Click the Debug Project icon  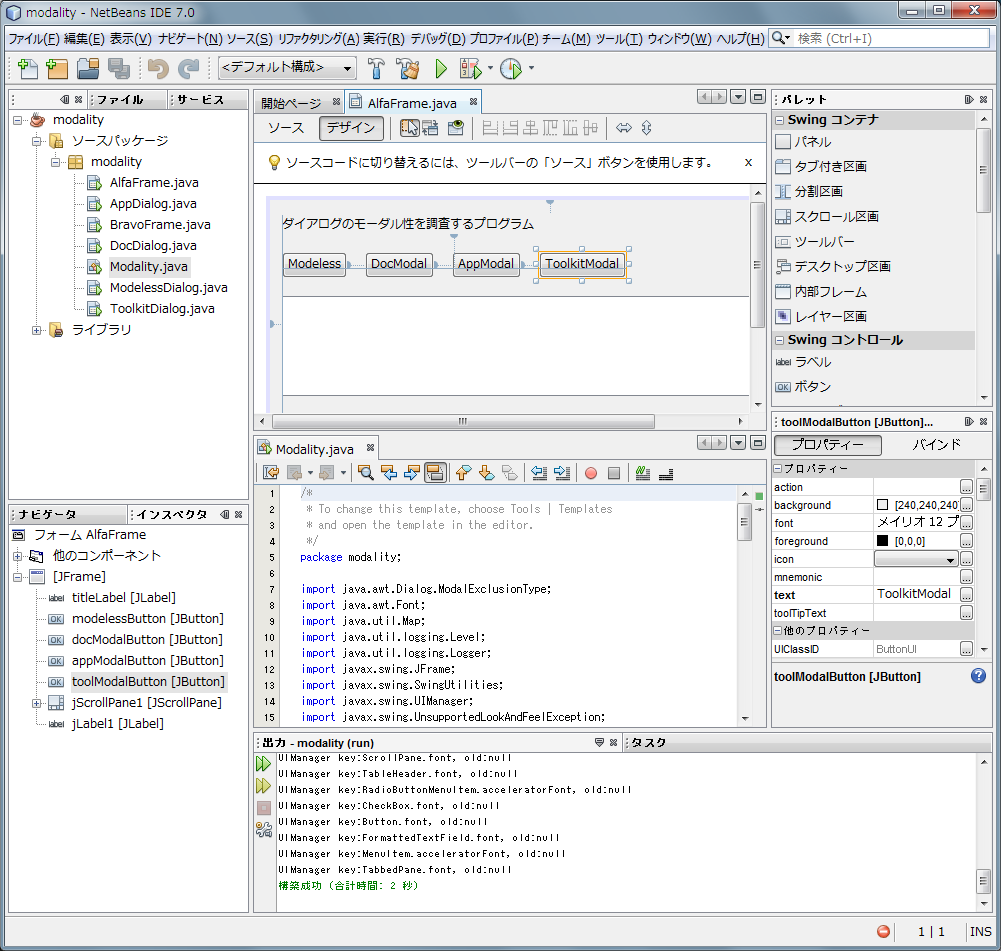(470, 68)
